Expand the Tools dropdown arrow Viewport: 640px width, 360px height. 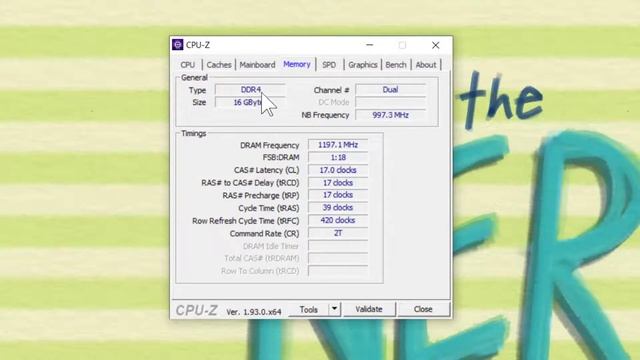coord(334,309)
